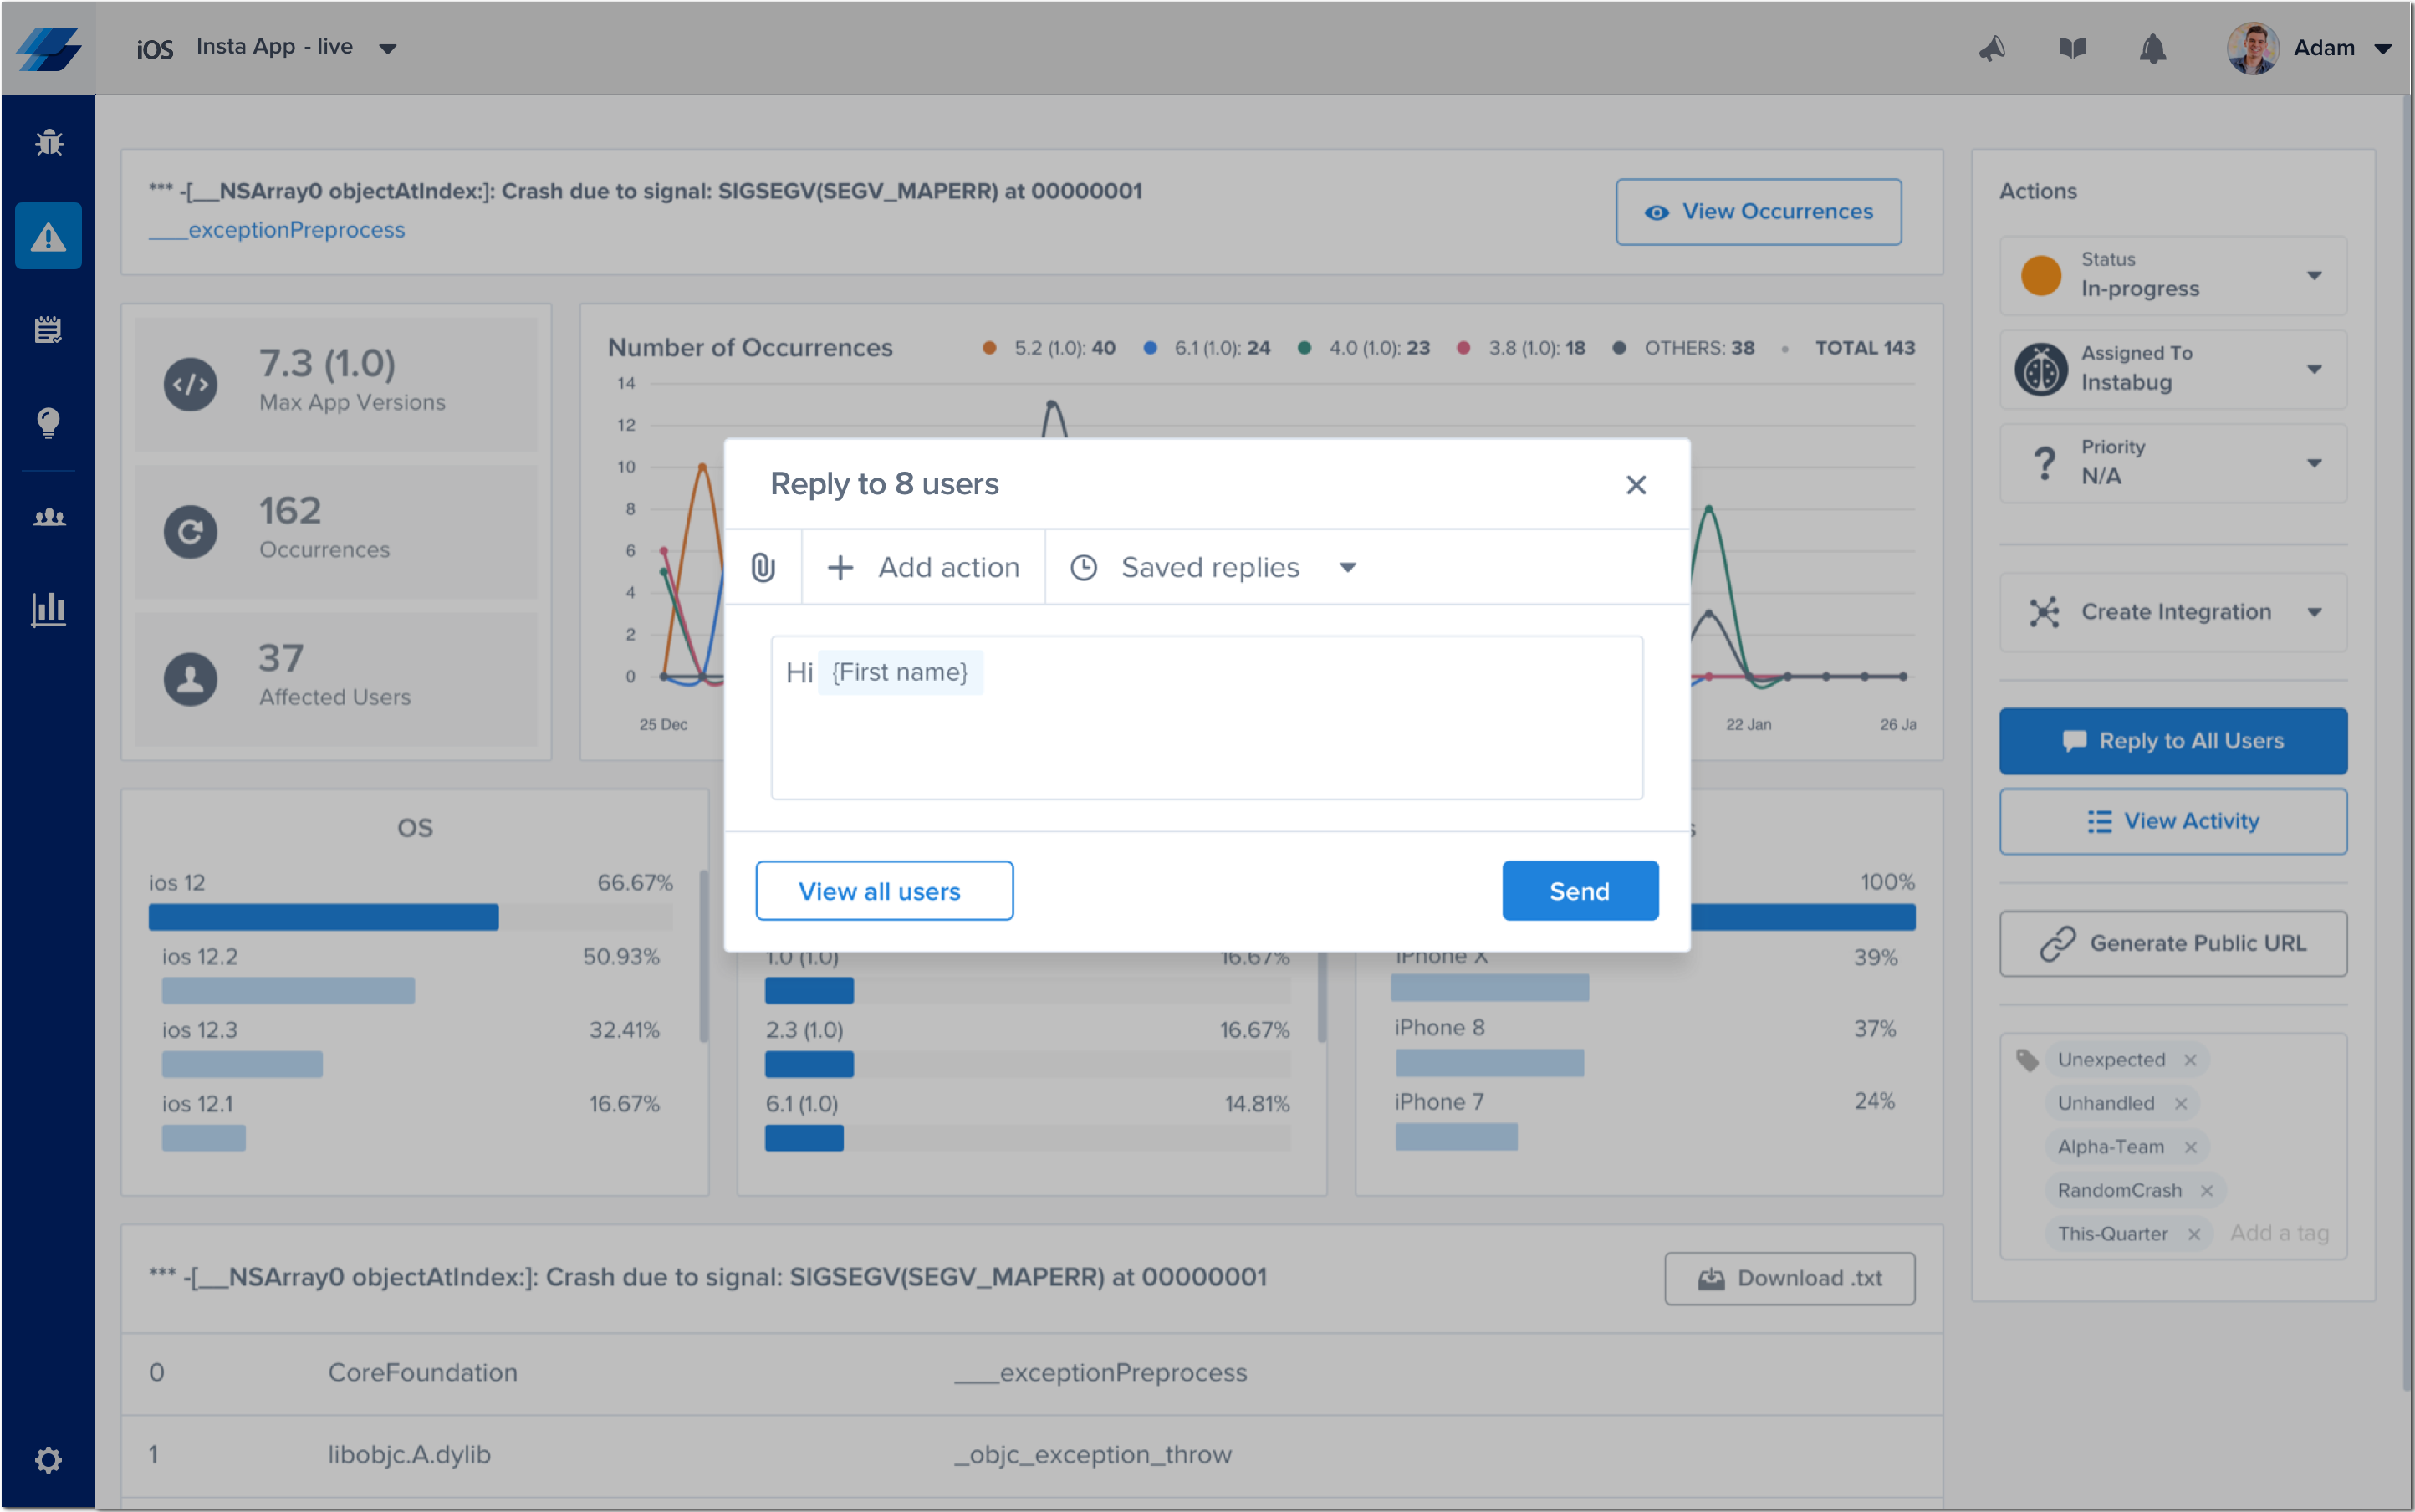Click the View all users button
The image size is (2415, 1512).
click(884, 890)
